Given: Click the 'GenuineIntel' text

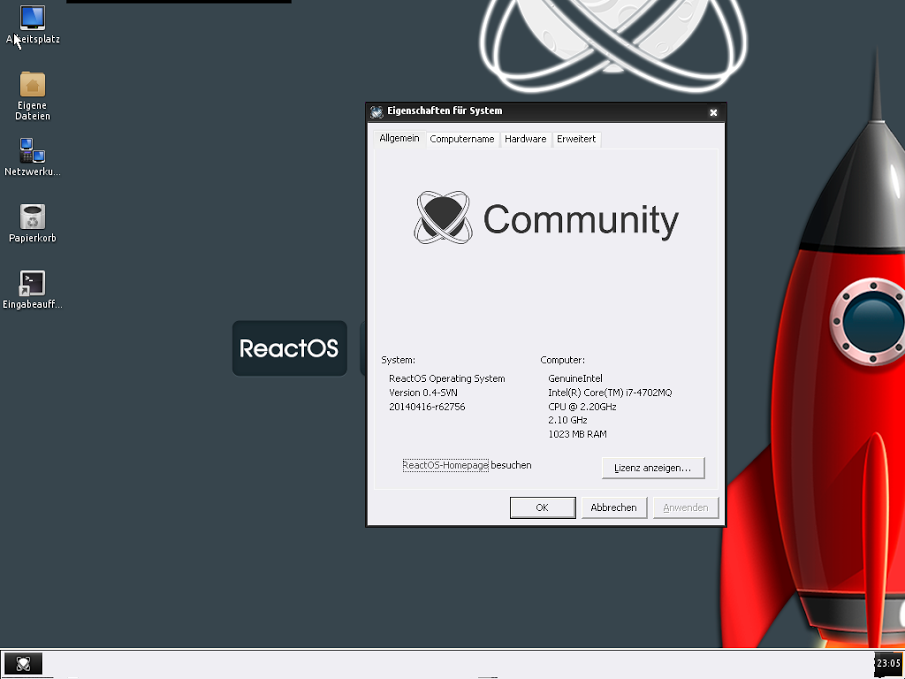Looking at the screenshot, I should pos(575,379).
